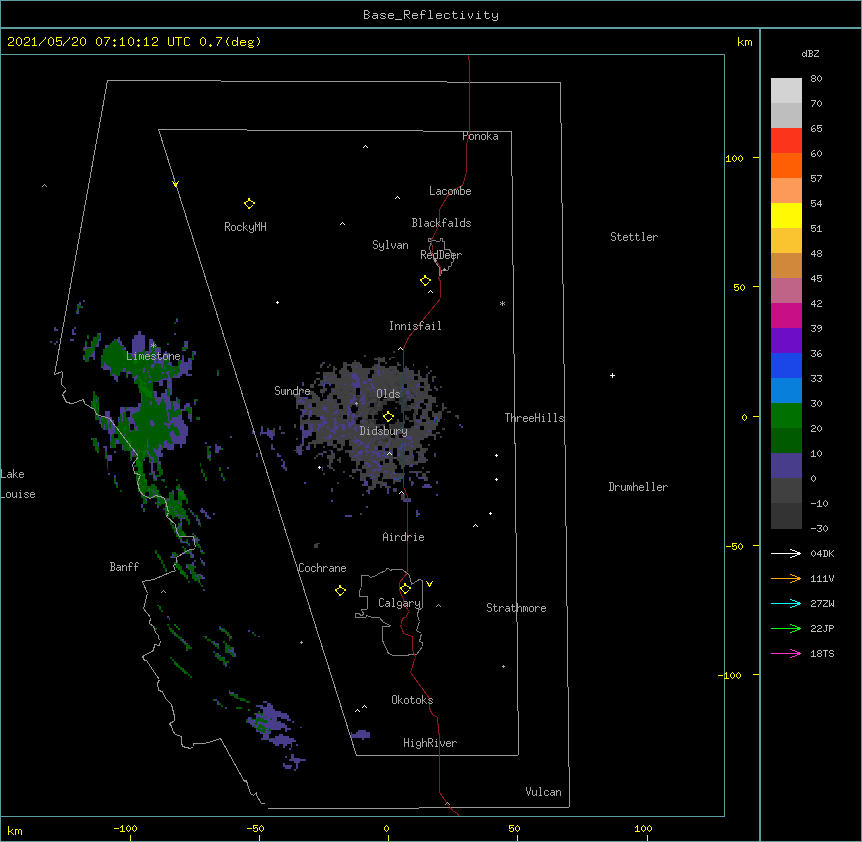Pick the slate blue 0–10 dBZ swatch
The width and height of the screenshot is (862, 842).
(x=786, y=466)
